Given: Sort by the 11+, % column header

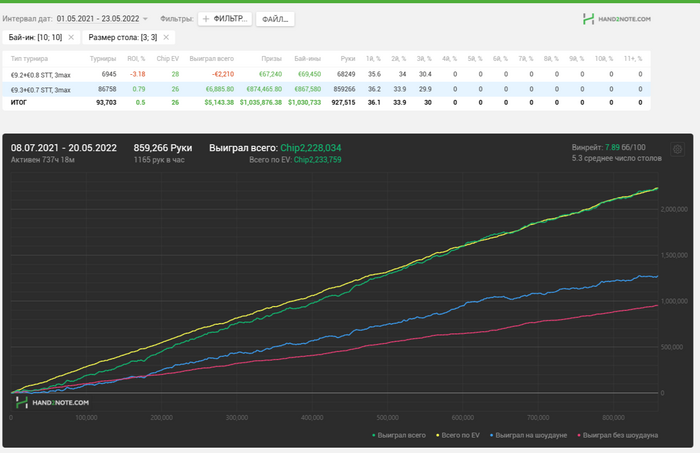Looking at the screenshot, I should tap(633, 58).
